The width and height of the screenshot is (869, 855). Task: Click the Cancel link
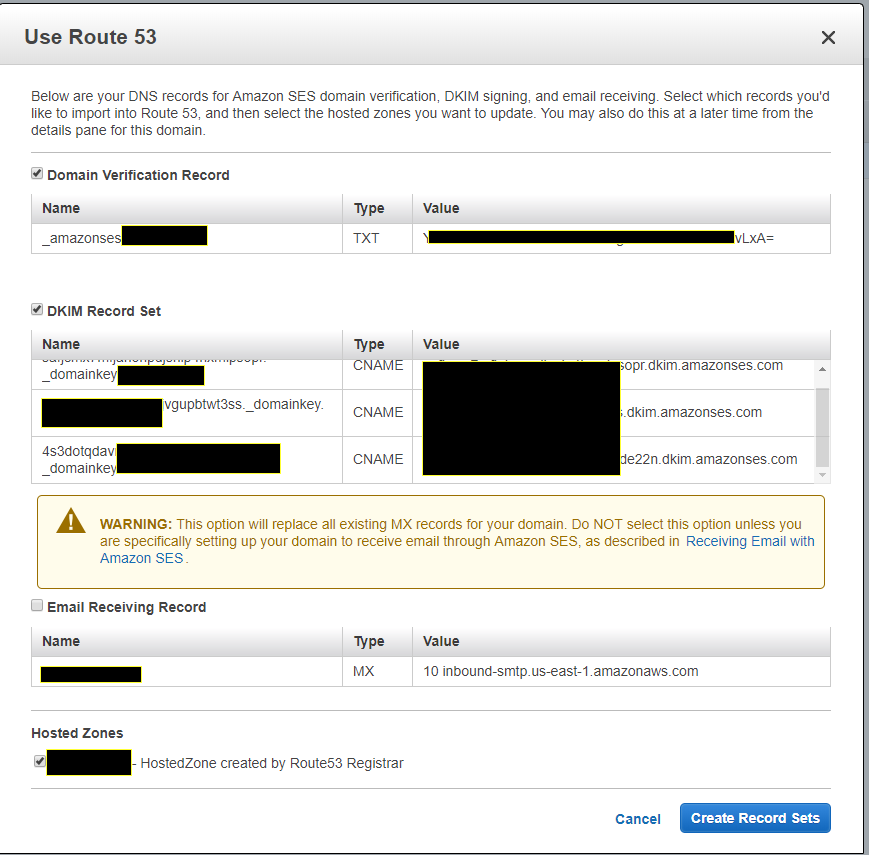click(x=638, y=819)
